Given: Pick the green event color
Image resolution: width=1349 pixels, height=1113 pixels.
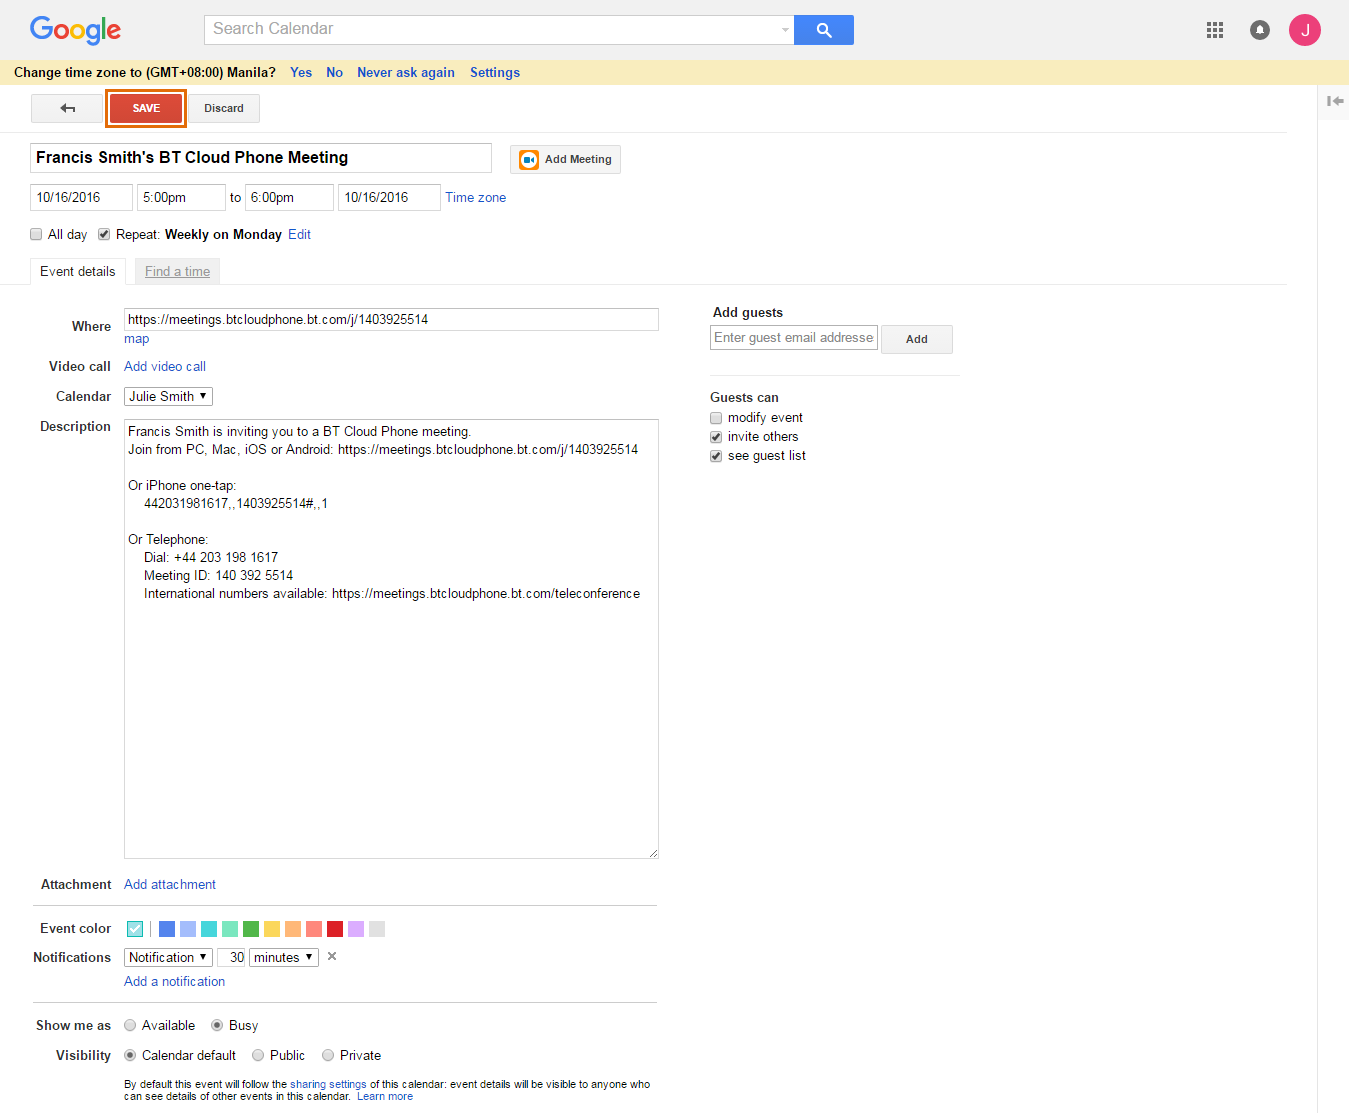Looking at the screenshot, I should pyautogui.click(x=251, y=929).
